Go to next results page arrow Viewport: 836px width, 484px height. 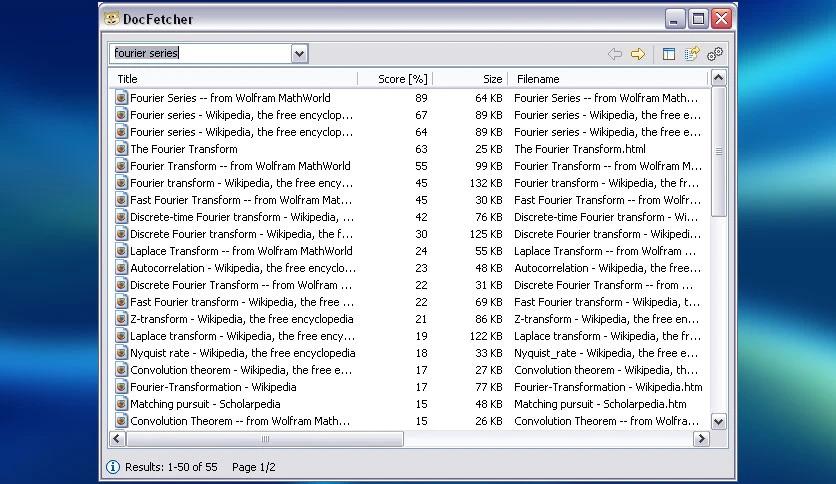(638, 54)
